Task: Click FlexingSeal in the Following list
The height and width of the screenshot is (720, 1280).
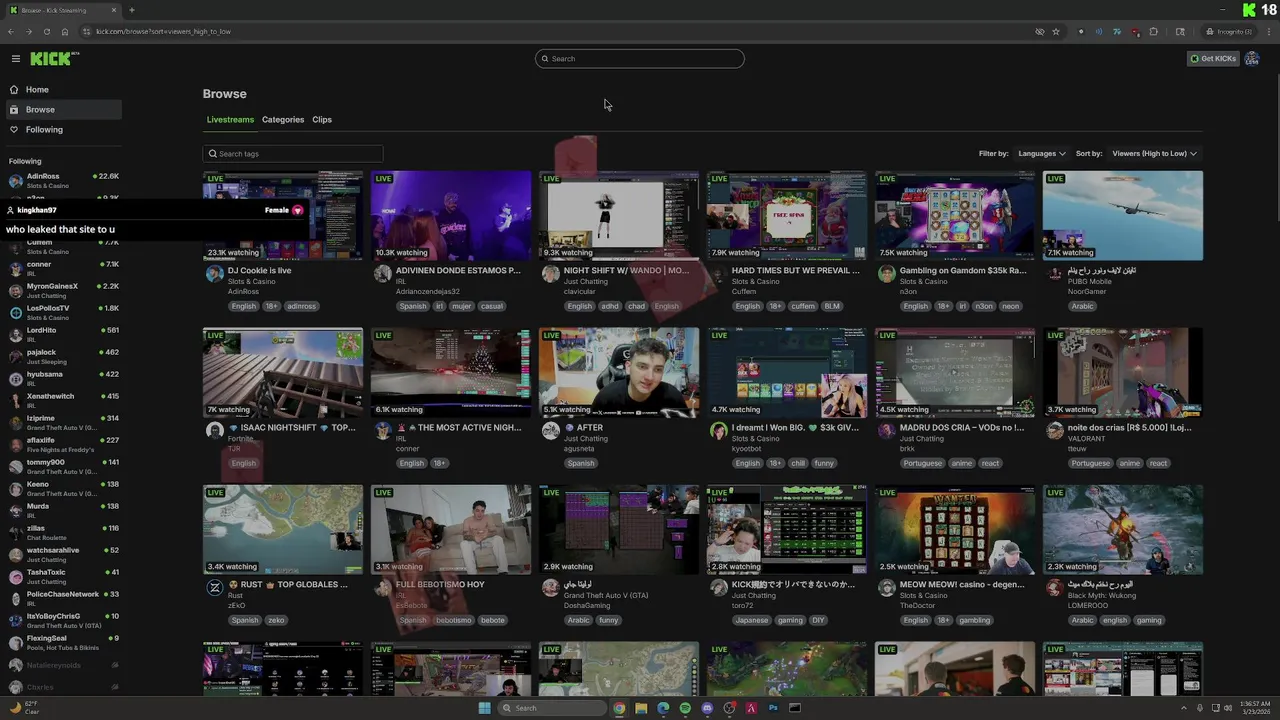Action: click(63, 643)
